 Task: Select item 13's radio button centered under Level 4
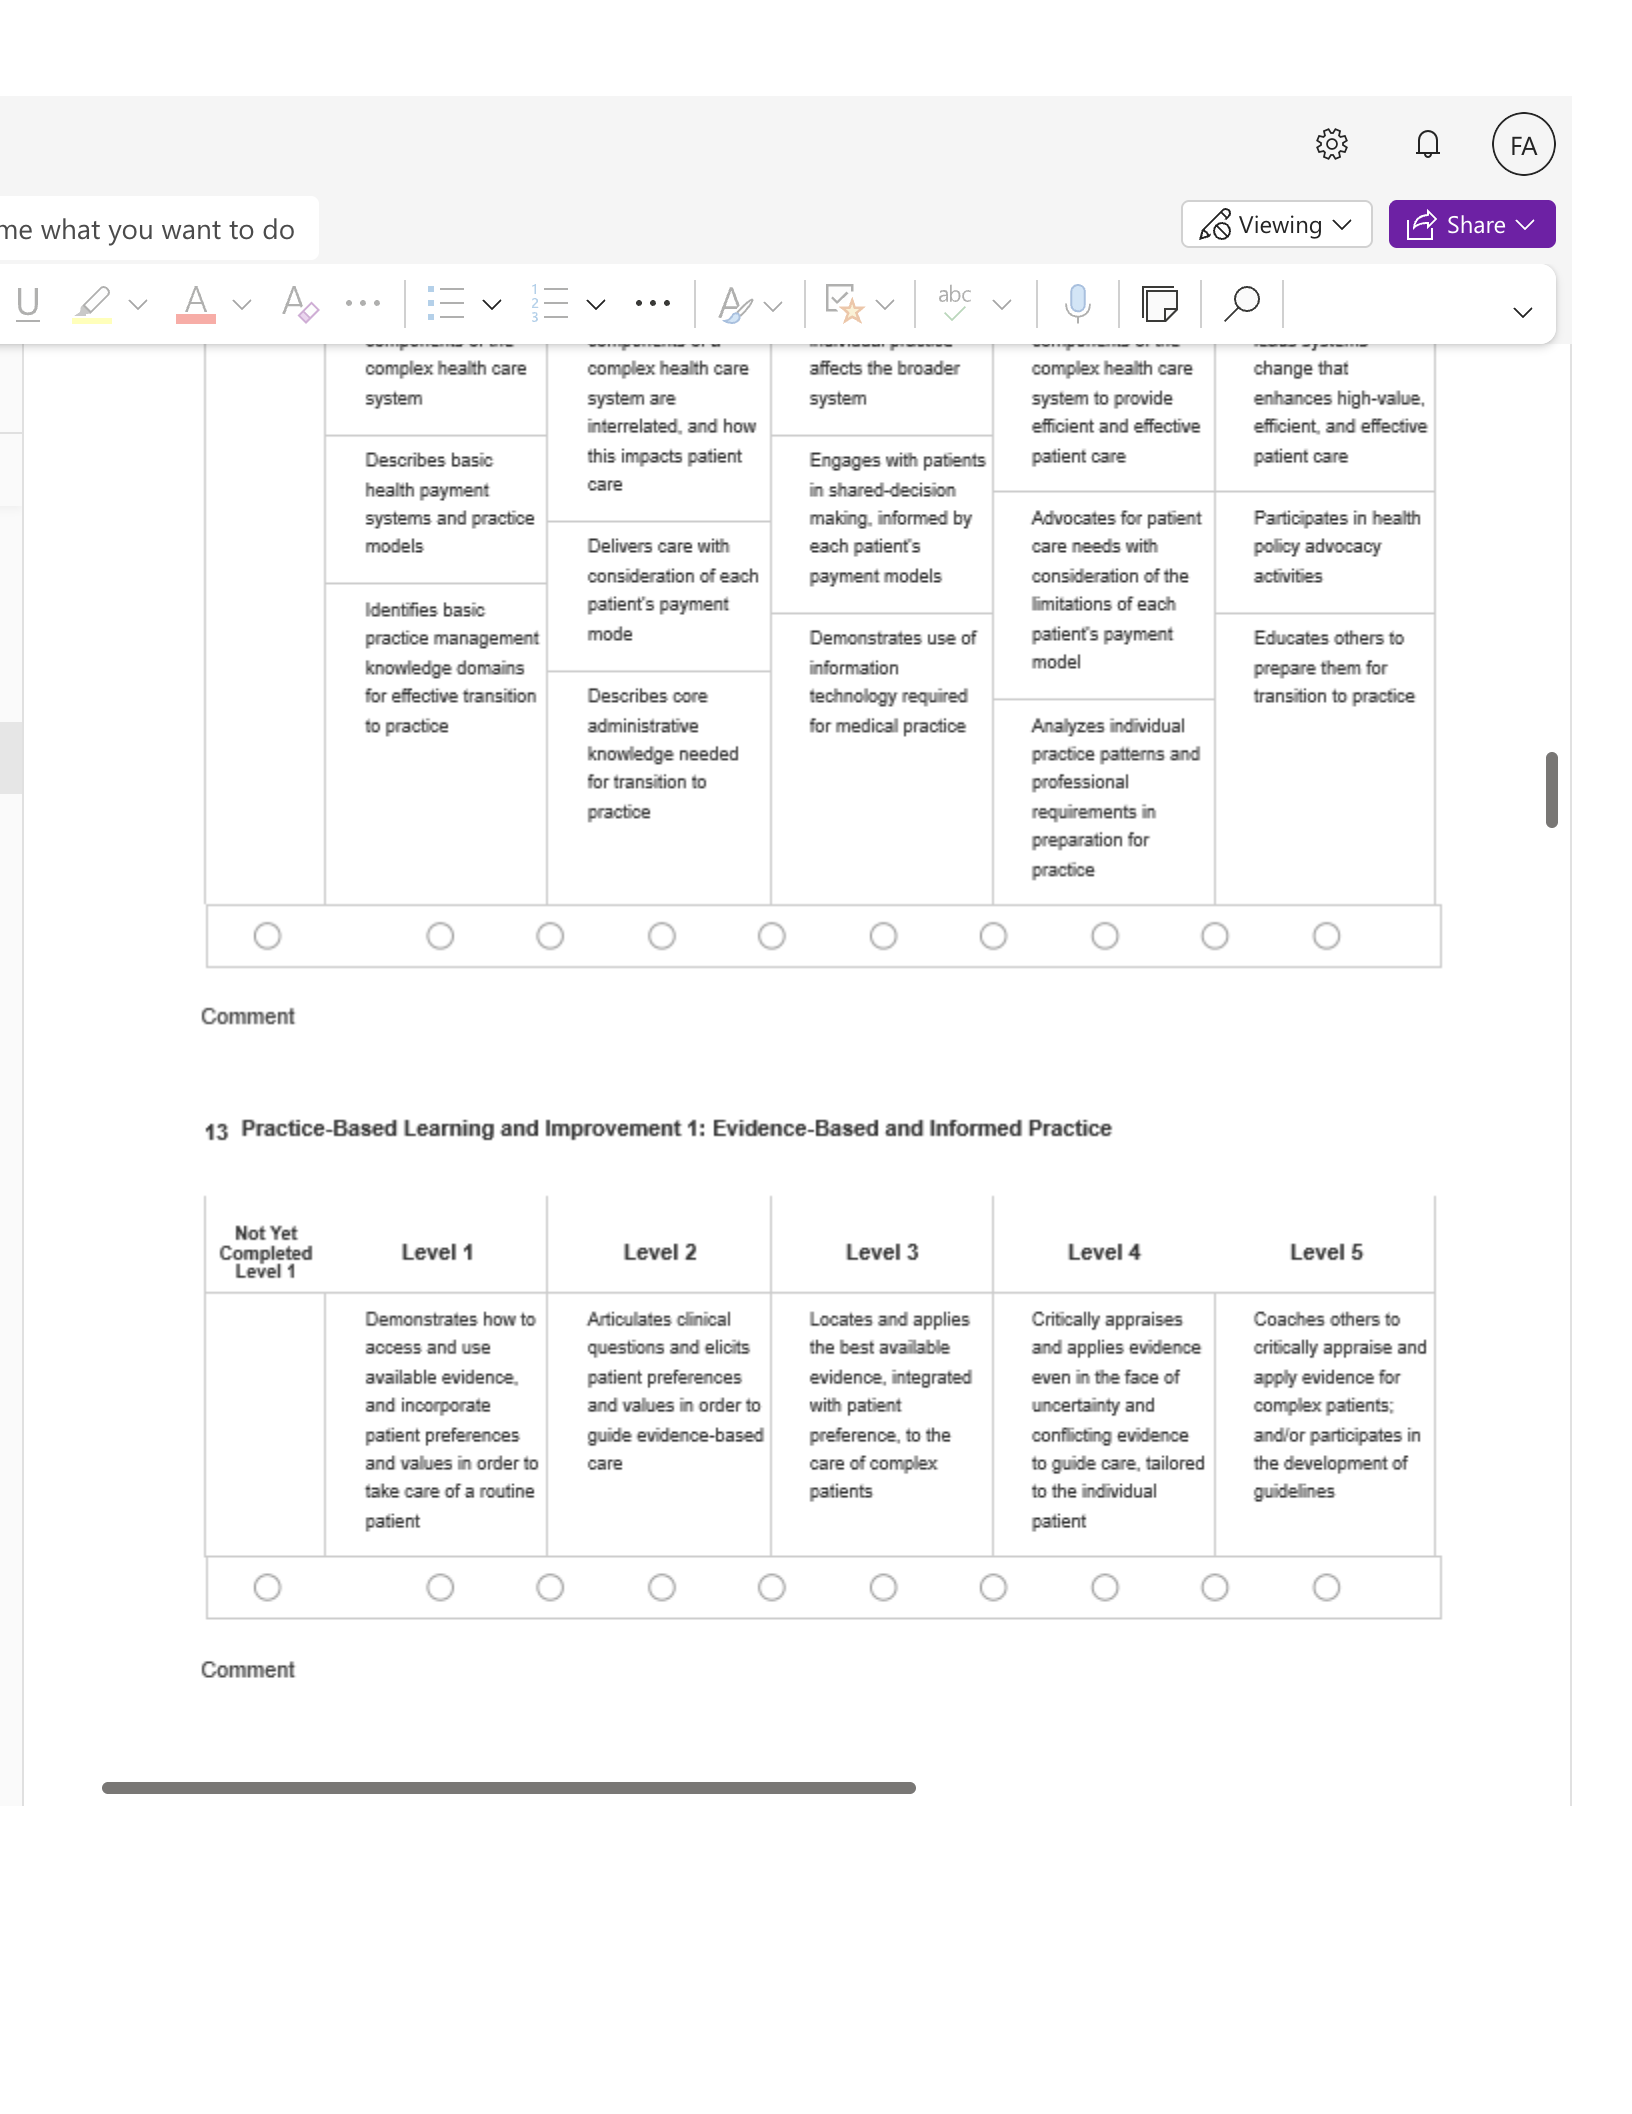(x=1105, y=1587)
